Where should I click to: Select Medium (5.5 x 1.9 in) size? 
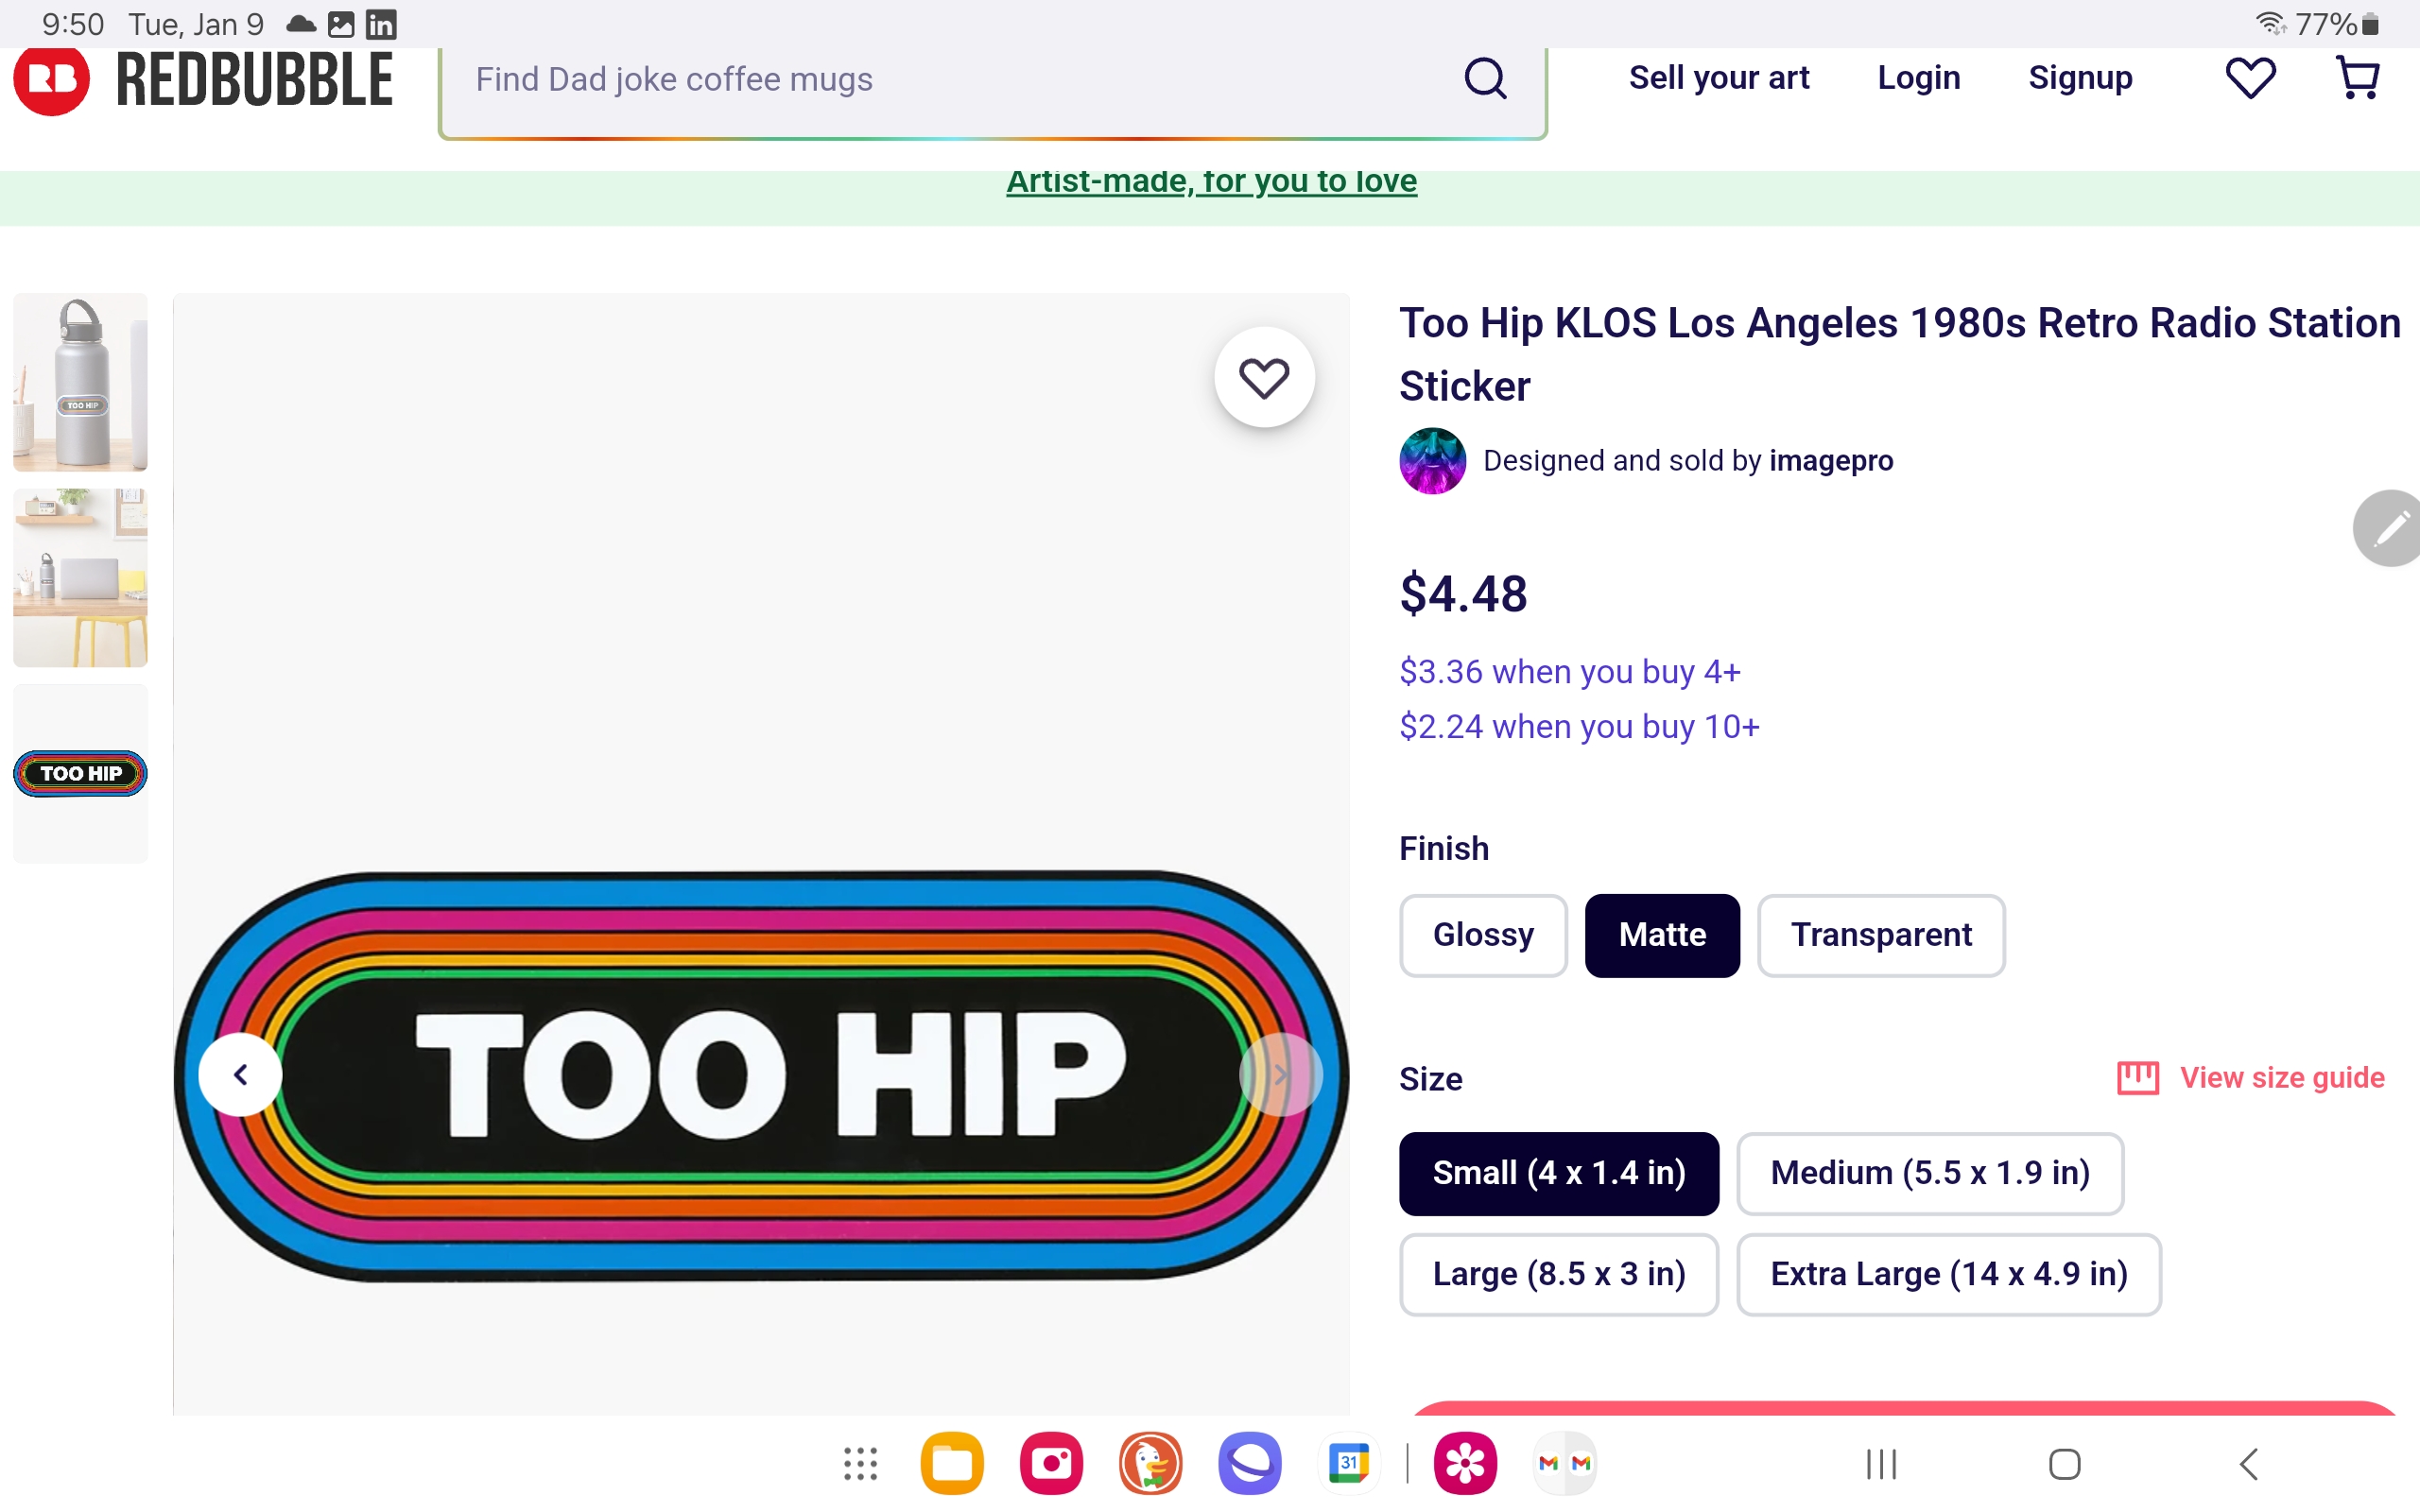point(1929,1173)
